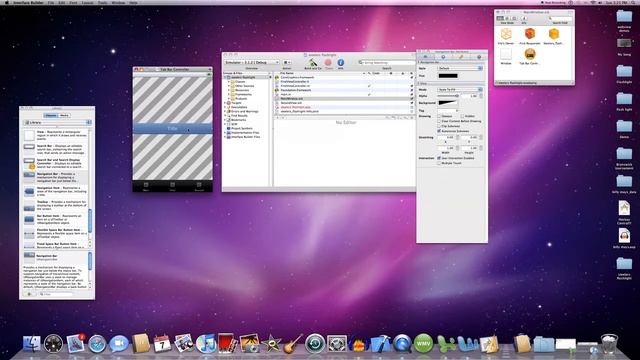640x360 pixels.
Task: Select the Tab Bar Controller icon in MainWindow.xib
Action: click(530, 54)
